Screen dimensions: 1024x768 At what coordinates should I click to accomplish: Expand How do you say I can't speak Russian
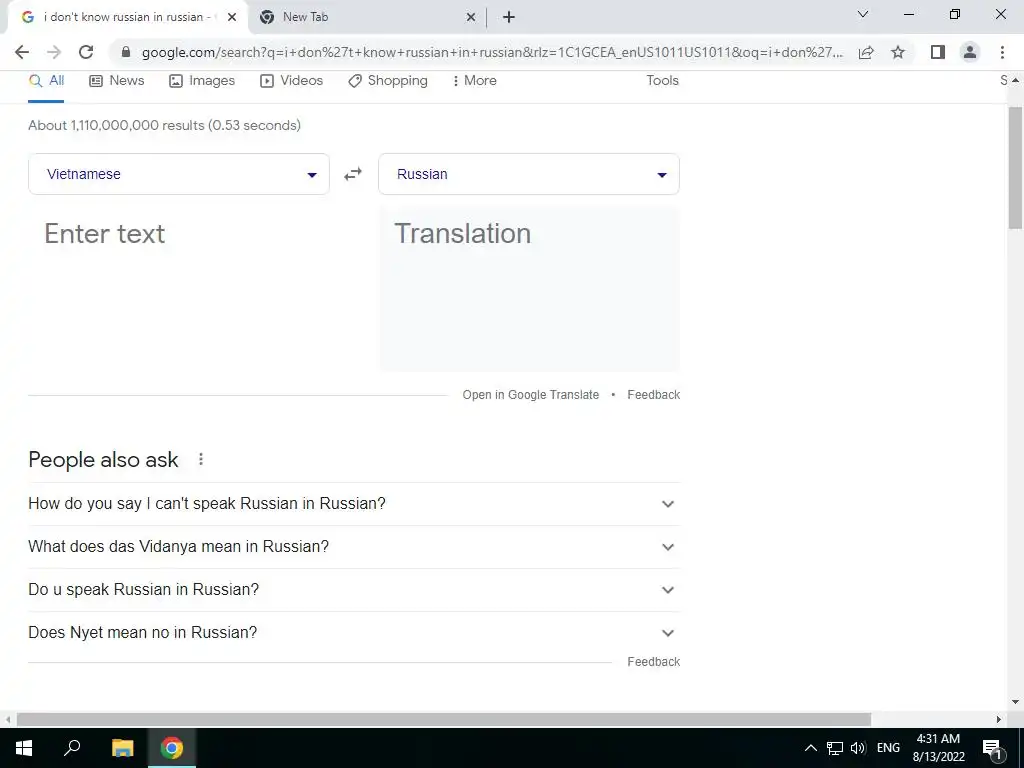pos(354,504)
